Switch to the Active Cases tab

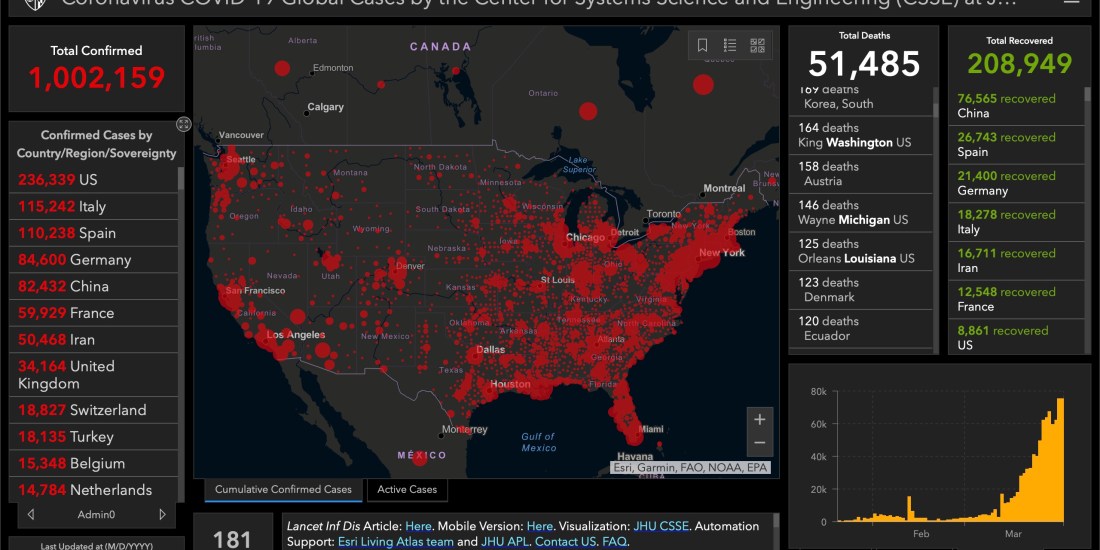[x=407, y=490]
